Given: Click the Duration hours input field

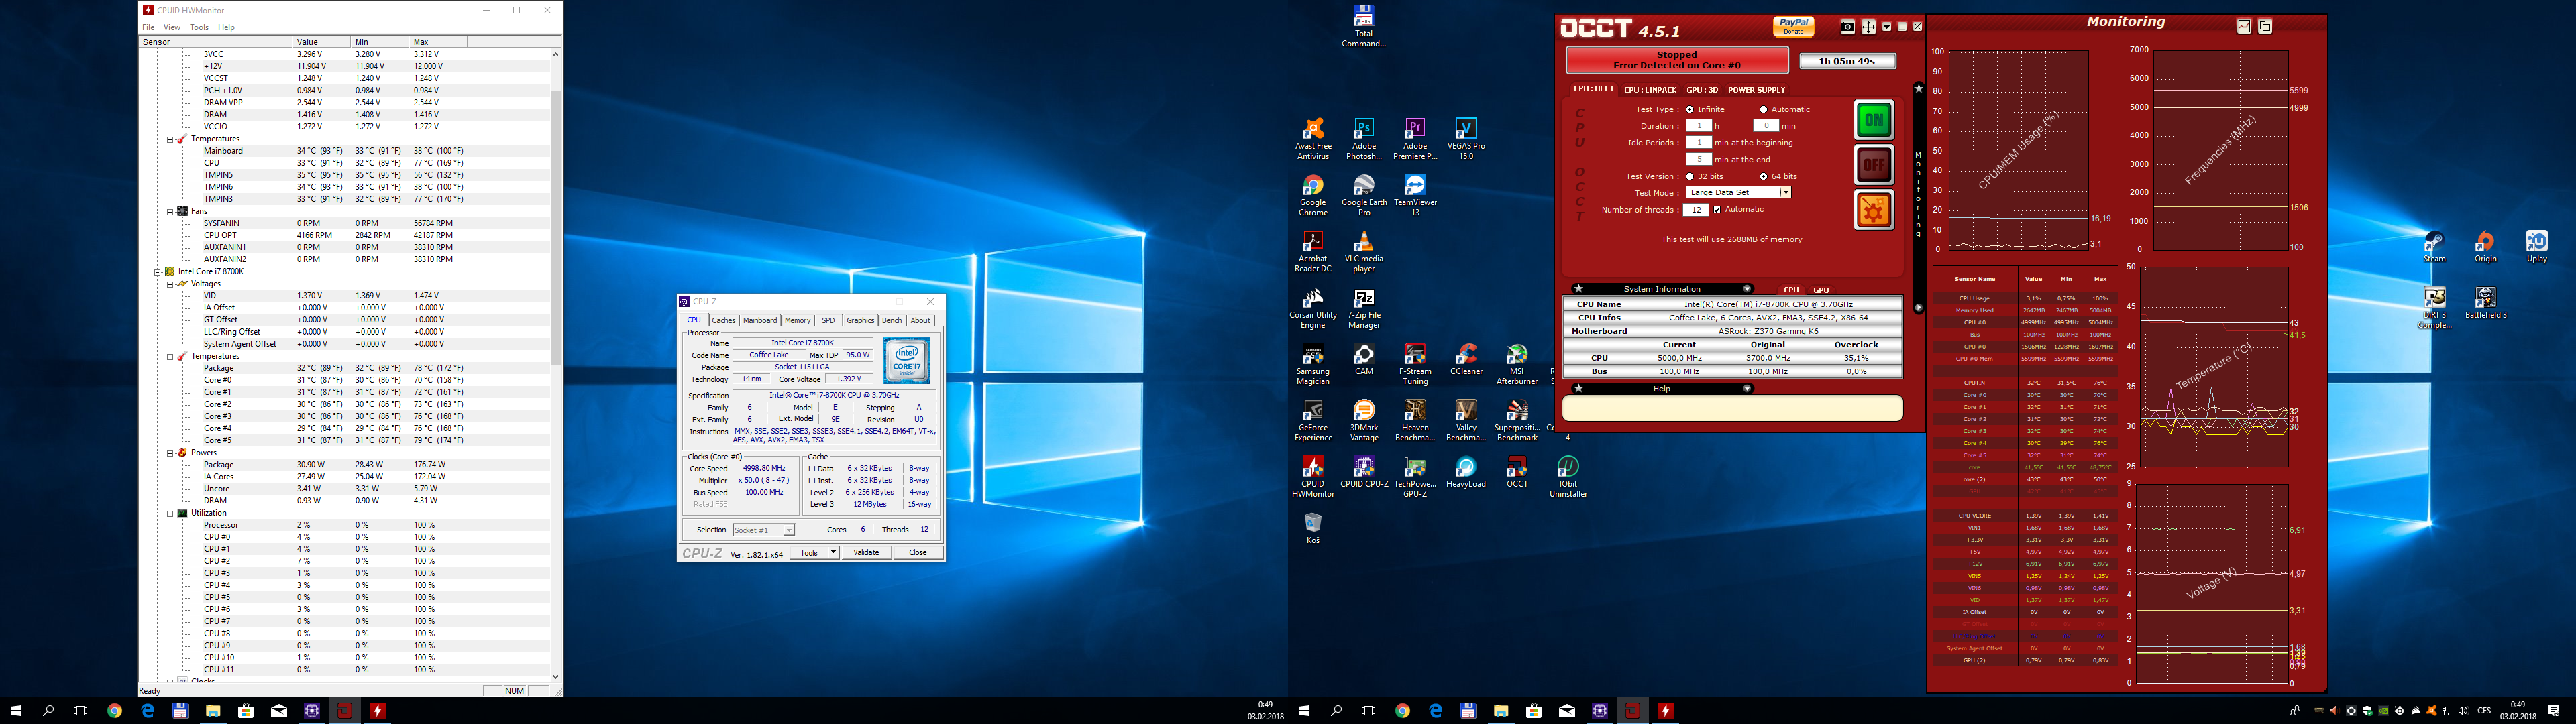Looking at the screenshot, I should click(x=1698, y=126).
